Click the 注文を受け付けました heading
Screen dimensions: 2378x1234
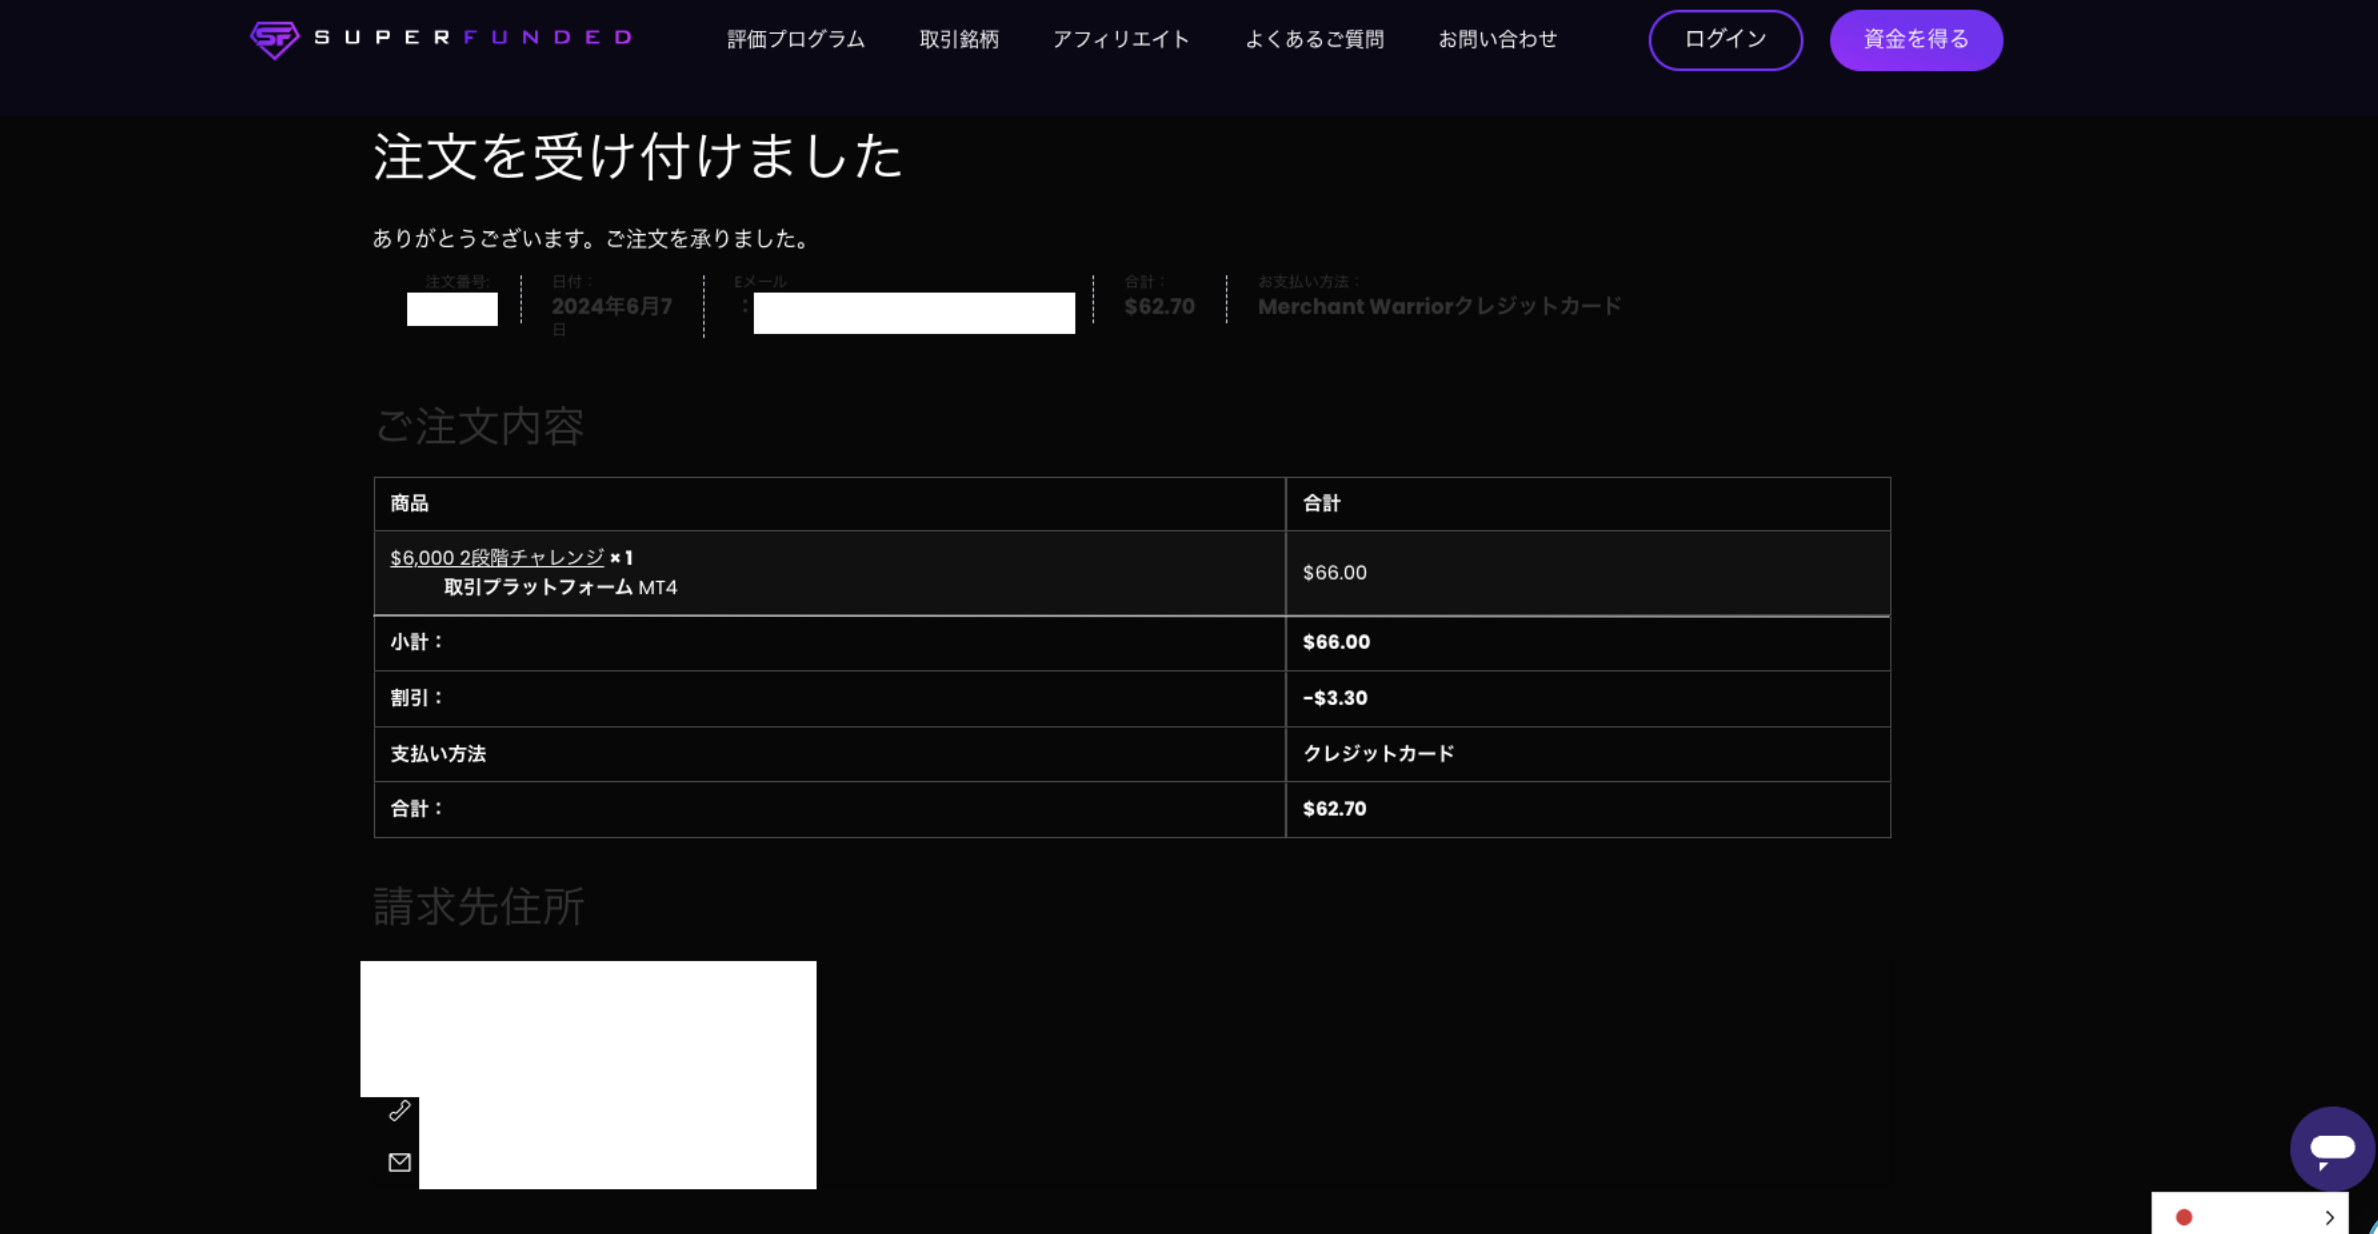pos(637,157)
